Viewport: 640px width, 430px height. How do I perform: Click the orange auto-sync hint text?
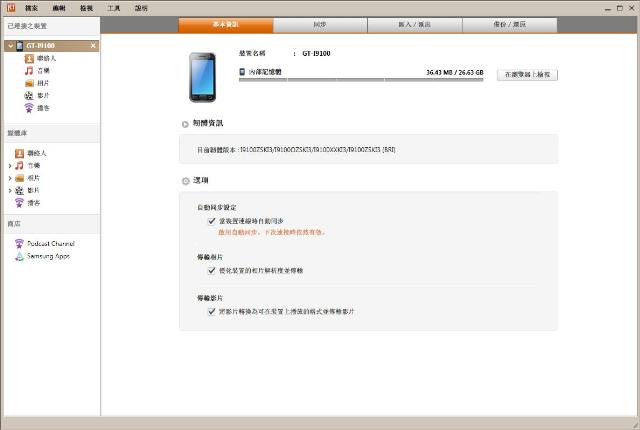pos(272,233)
